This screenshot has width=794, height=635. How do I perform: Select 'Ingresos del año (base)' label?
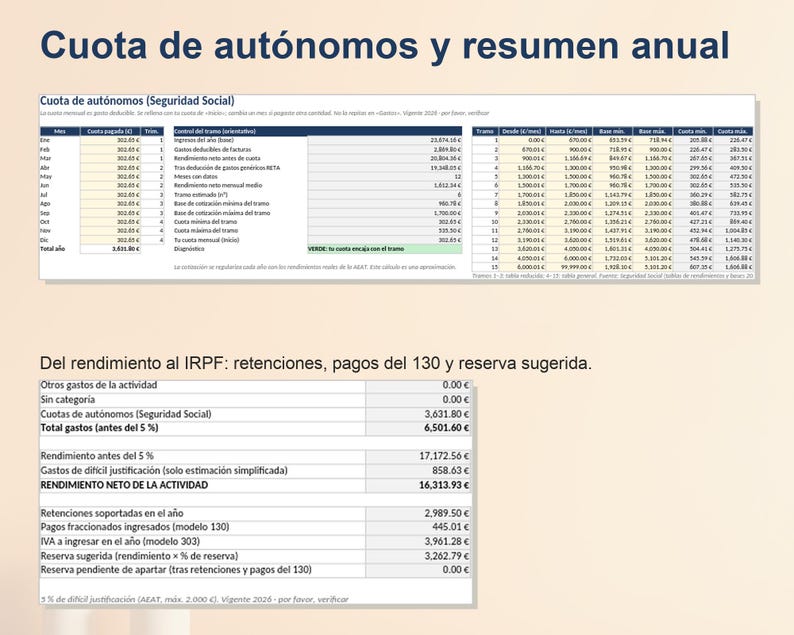204,140
